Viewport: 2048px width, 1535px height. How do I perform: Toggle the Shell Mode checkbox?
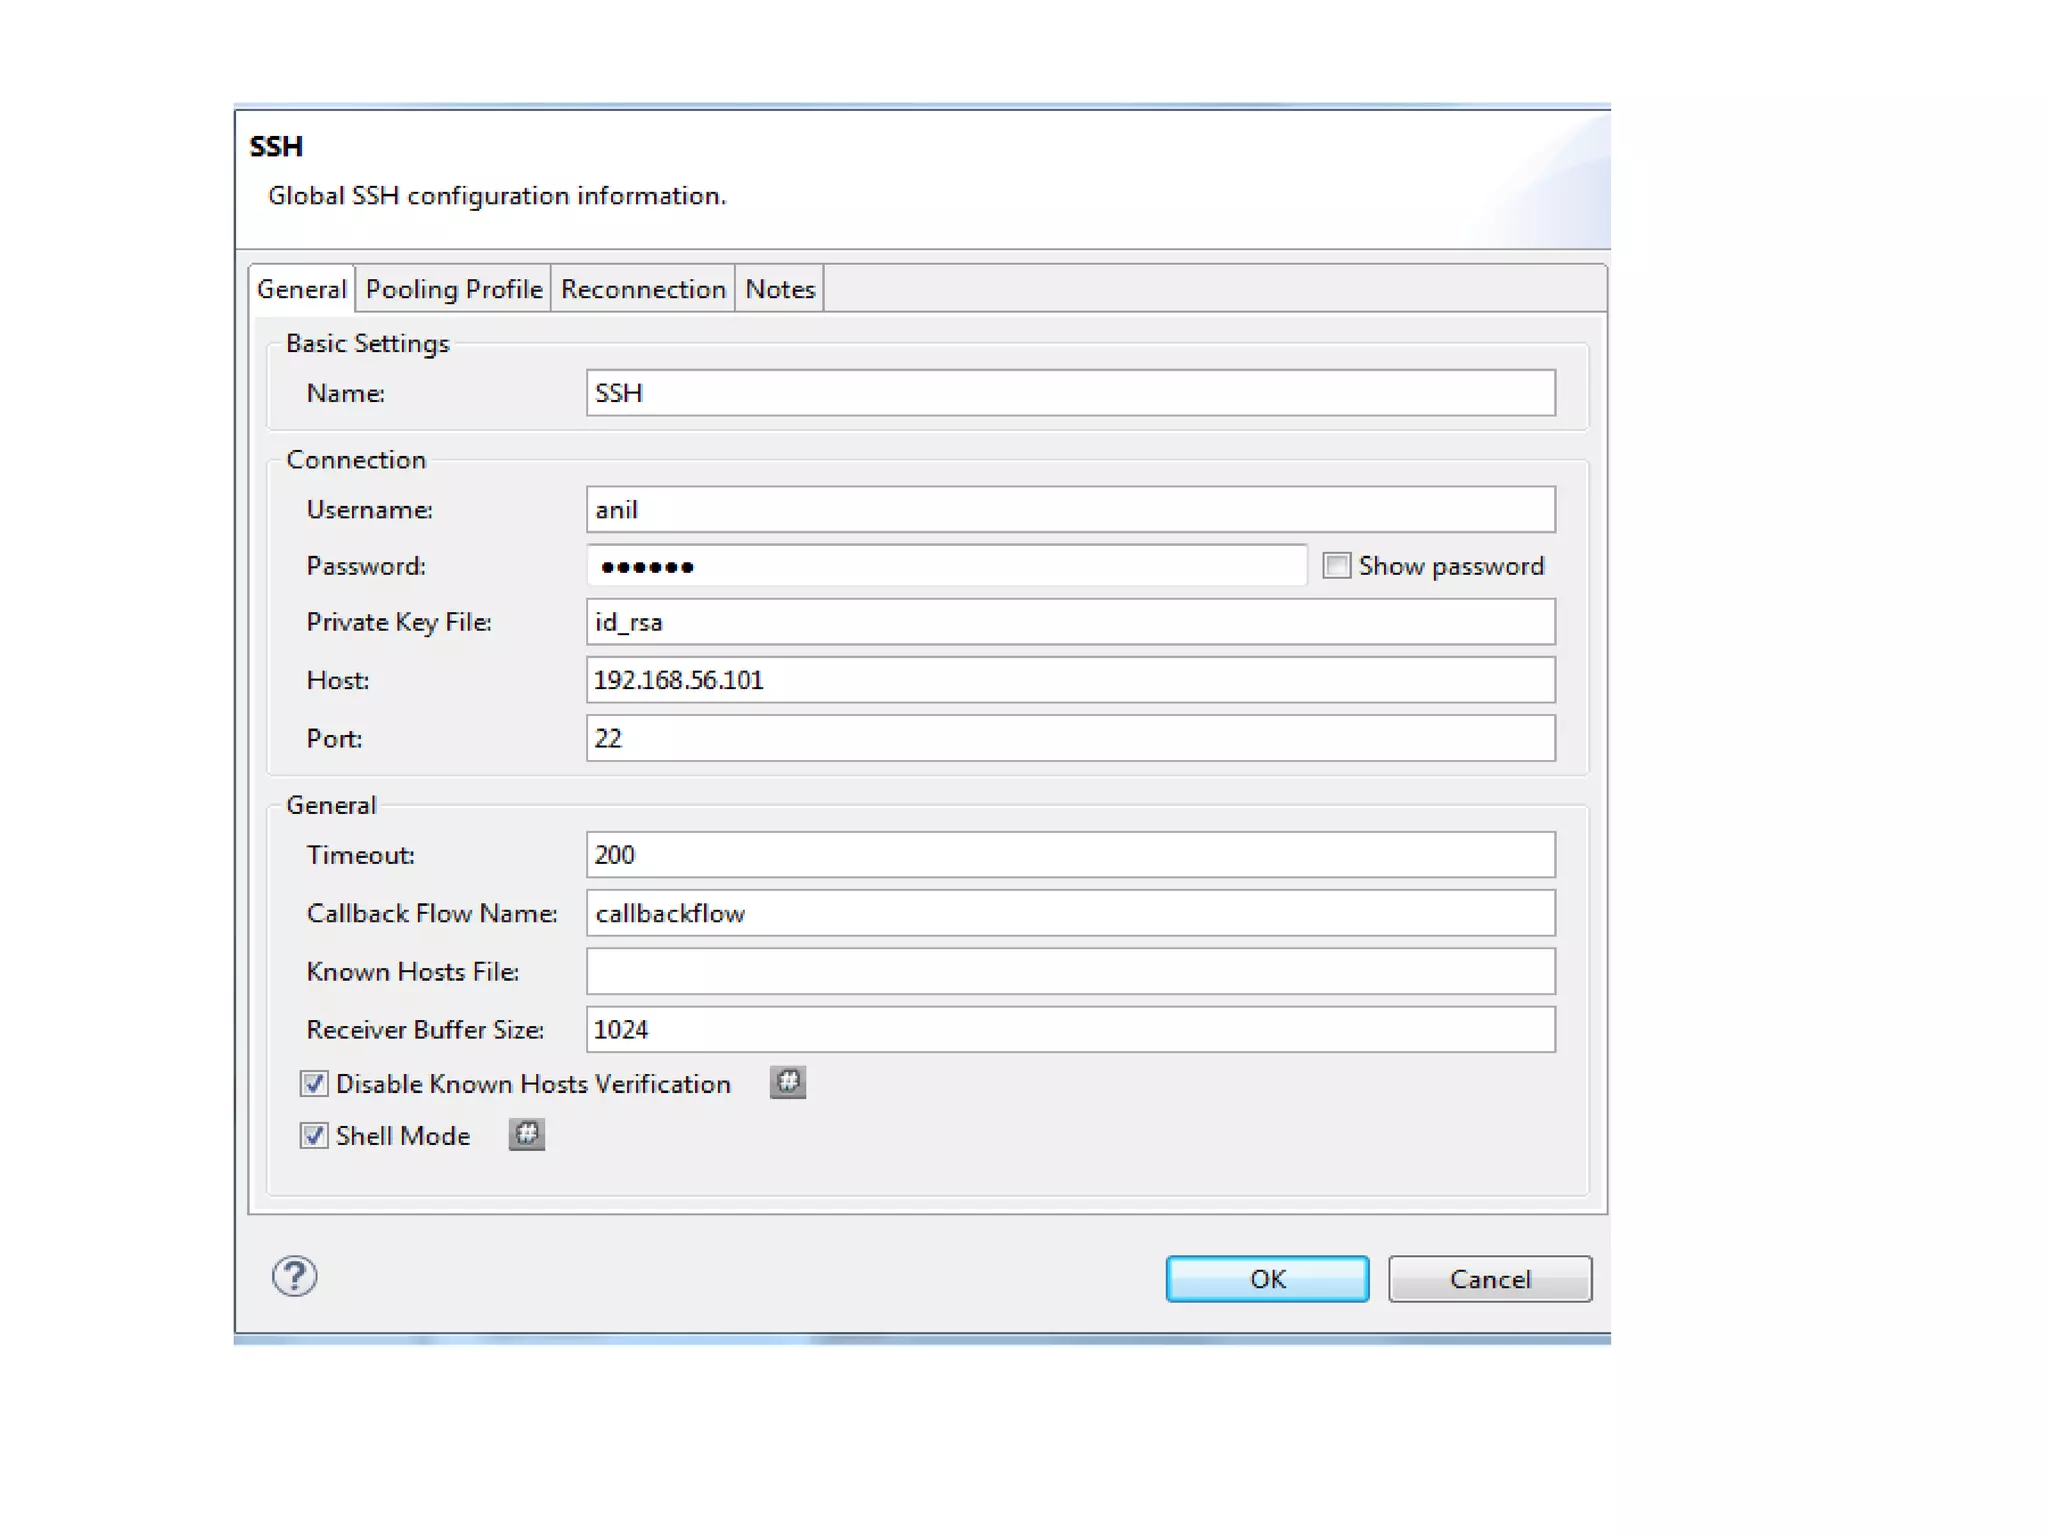point(314,1135)
